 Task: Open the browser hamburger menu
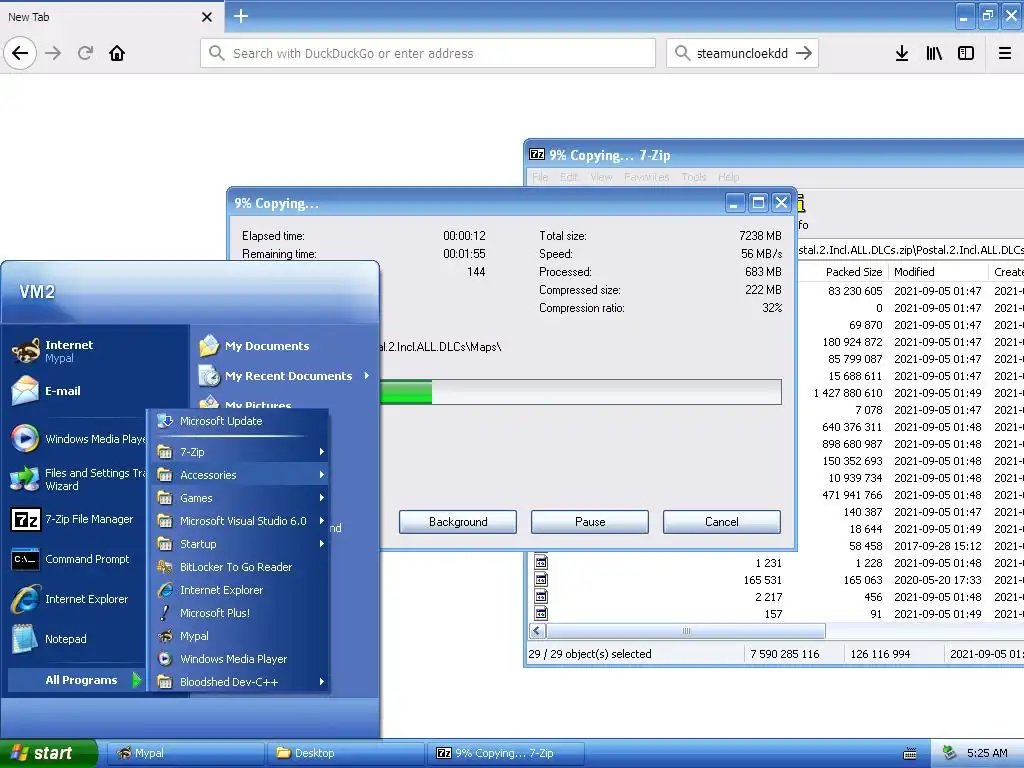pos(1005,53)
